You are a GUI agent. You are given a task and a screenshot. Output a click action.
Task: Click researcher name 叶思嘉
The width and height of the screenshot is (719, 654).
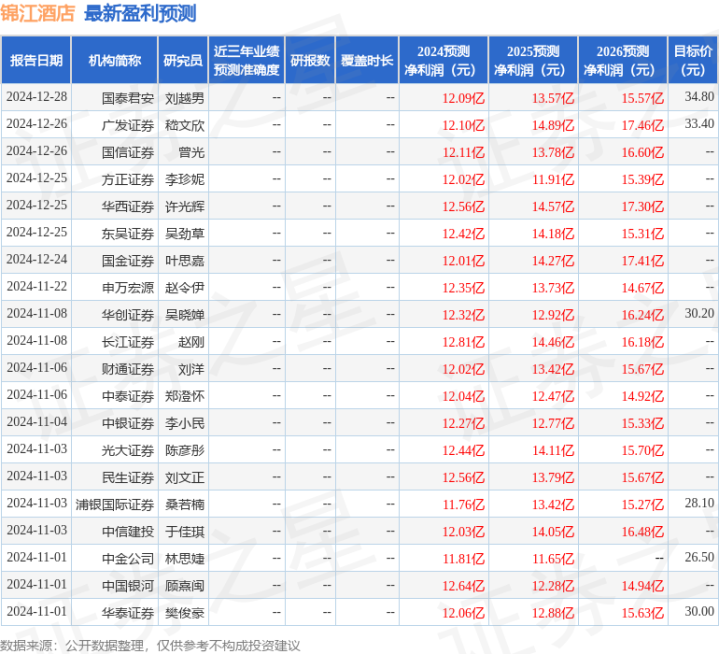pyautogui.click(x=185, y=260)
